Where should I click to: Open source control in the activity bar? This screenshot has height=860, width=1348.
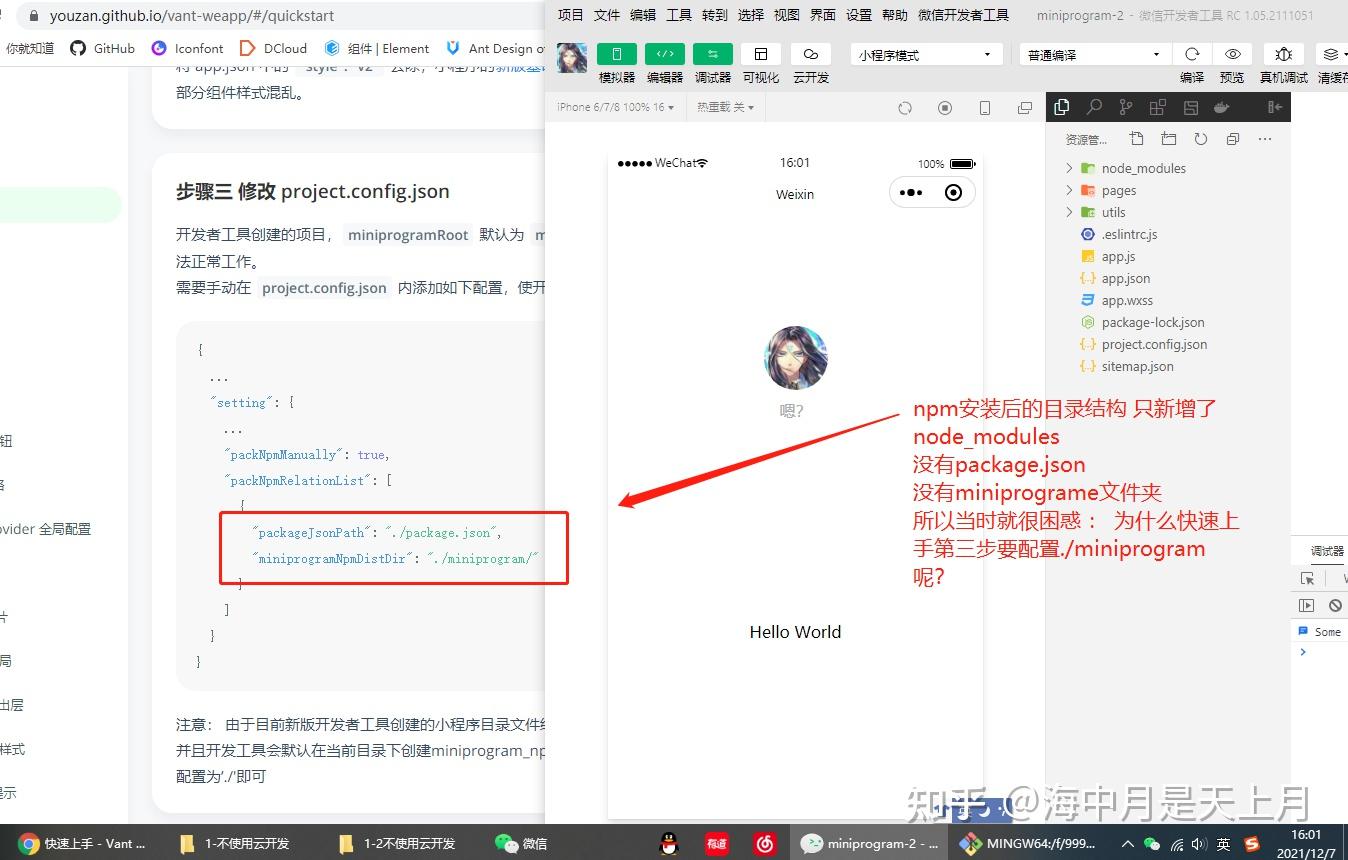tap(1124, 107)
